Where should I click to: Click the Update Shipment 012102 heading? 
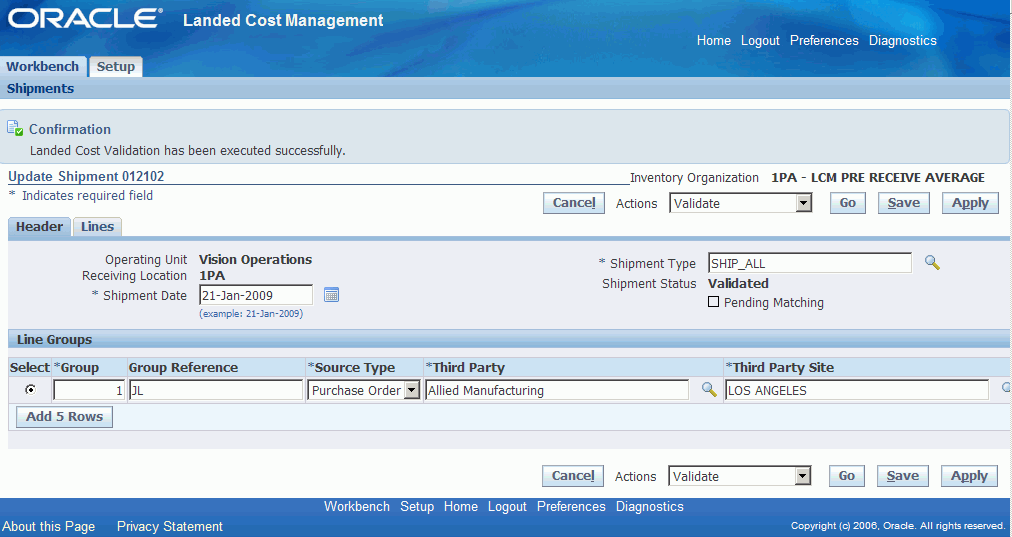[x=86, y=176]
